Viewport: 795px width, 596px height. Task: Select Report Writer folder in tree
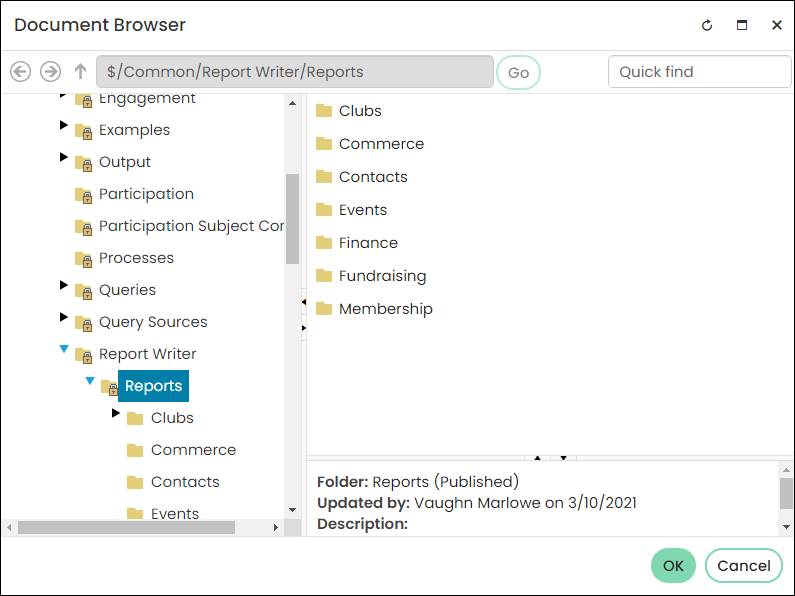147,354
